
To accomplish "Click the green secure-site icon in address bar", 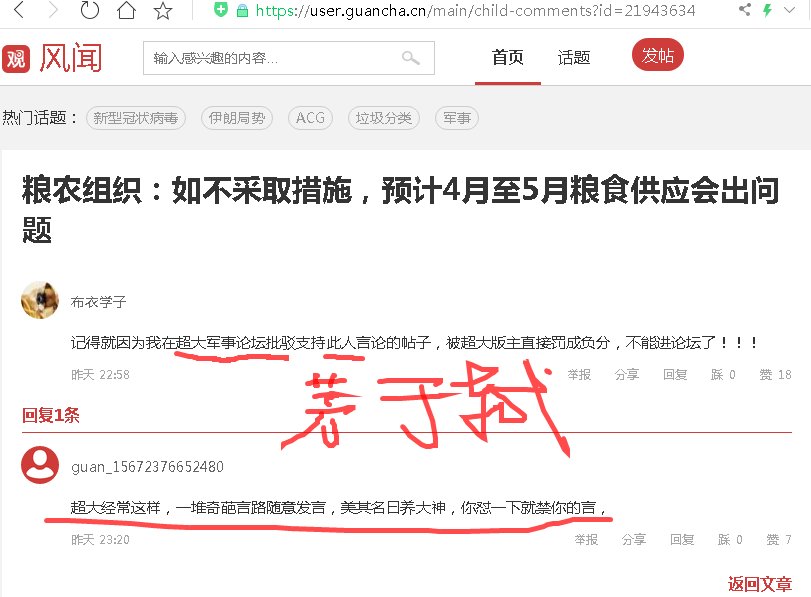I will click(x=221, y=11).
